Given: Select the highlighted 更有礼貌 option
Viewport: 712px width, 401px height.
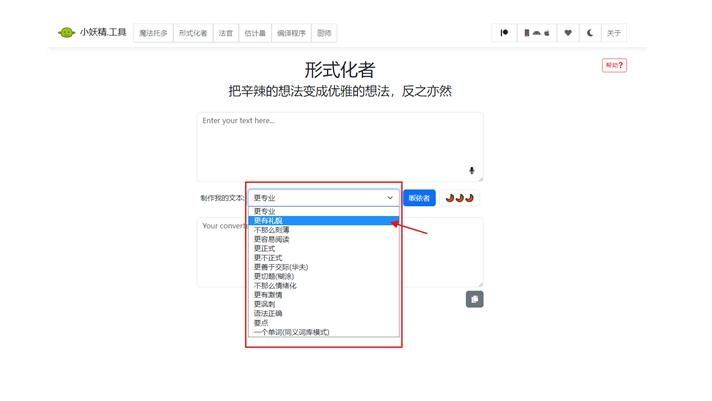Looking at the screenshot, I should point(324,221).
